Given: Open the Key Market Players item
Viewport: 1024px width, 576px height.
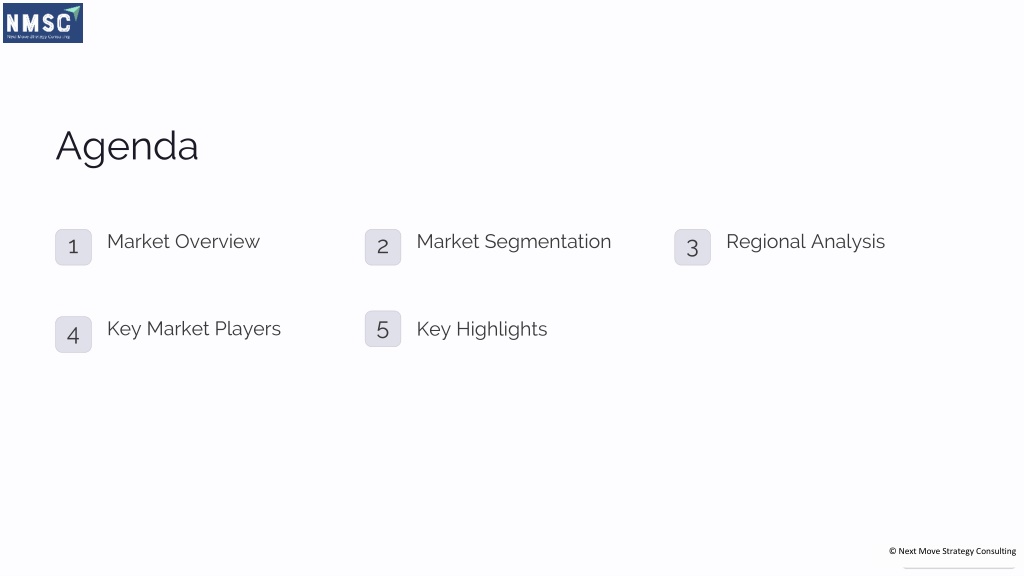Looking at the screenshot, I should (194, 329).
